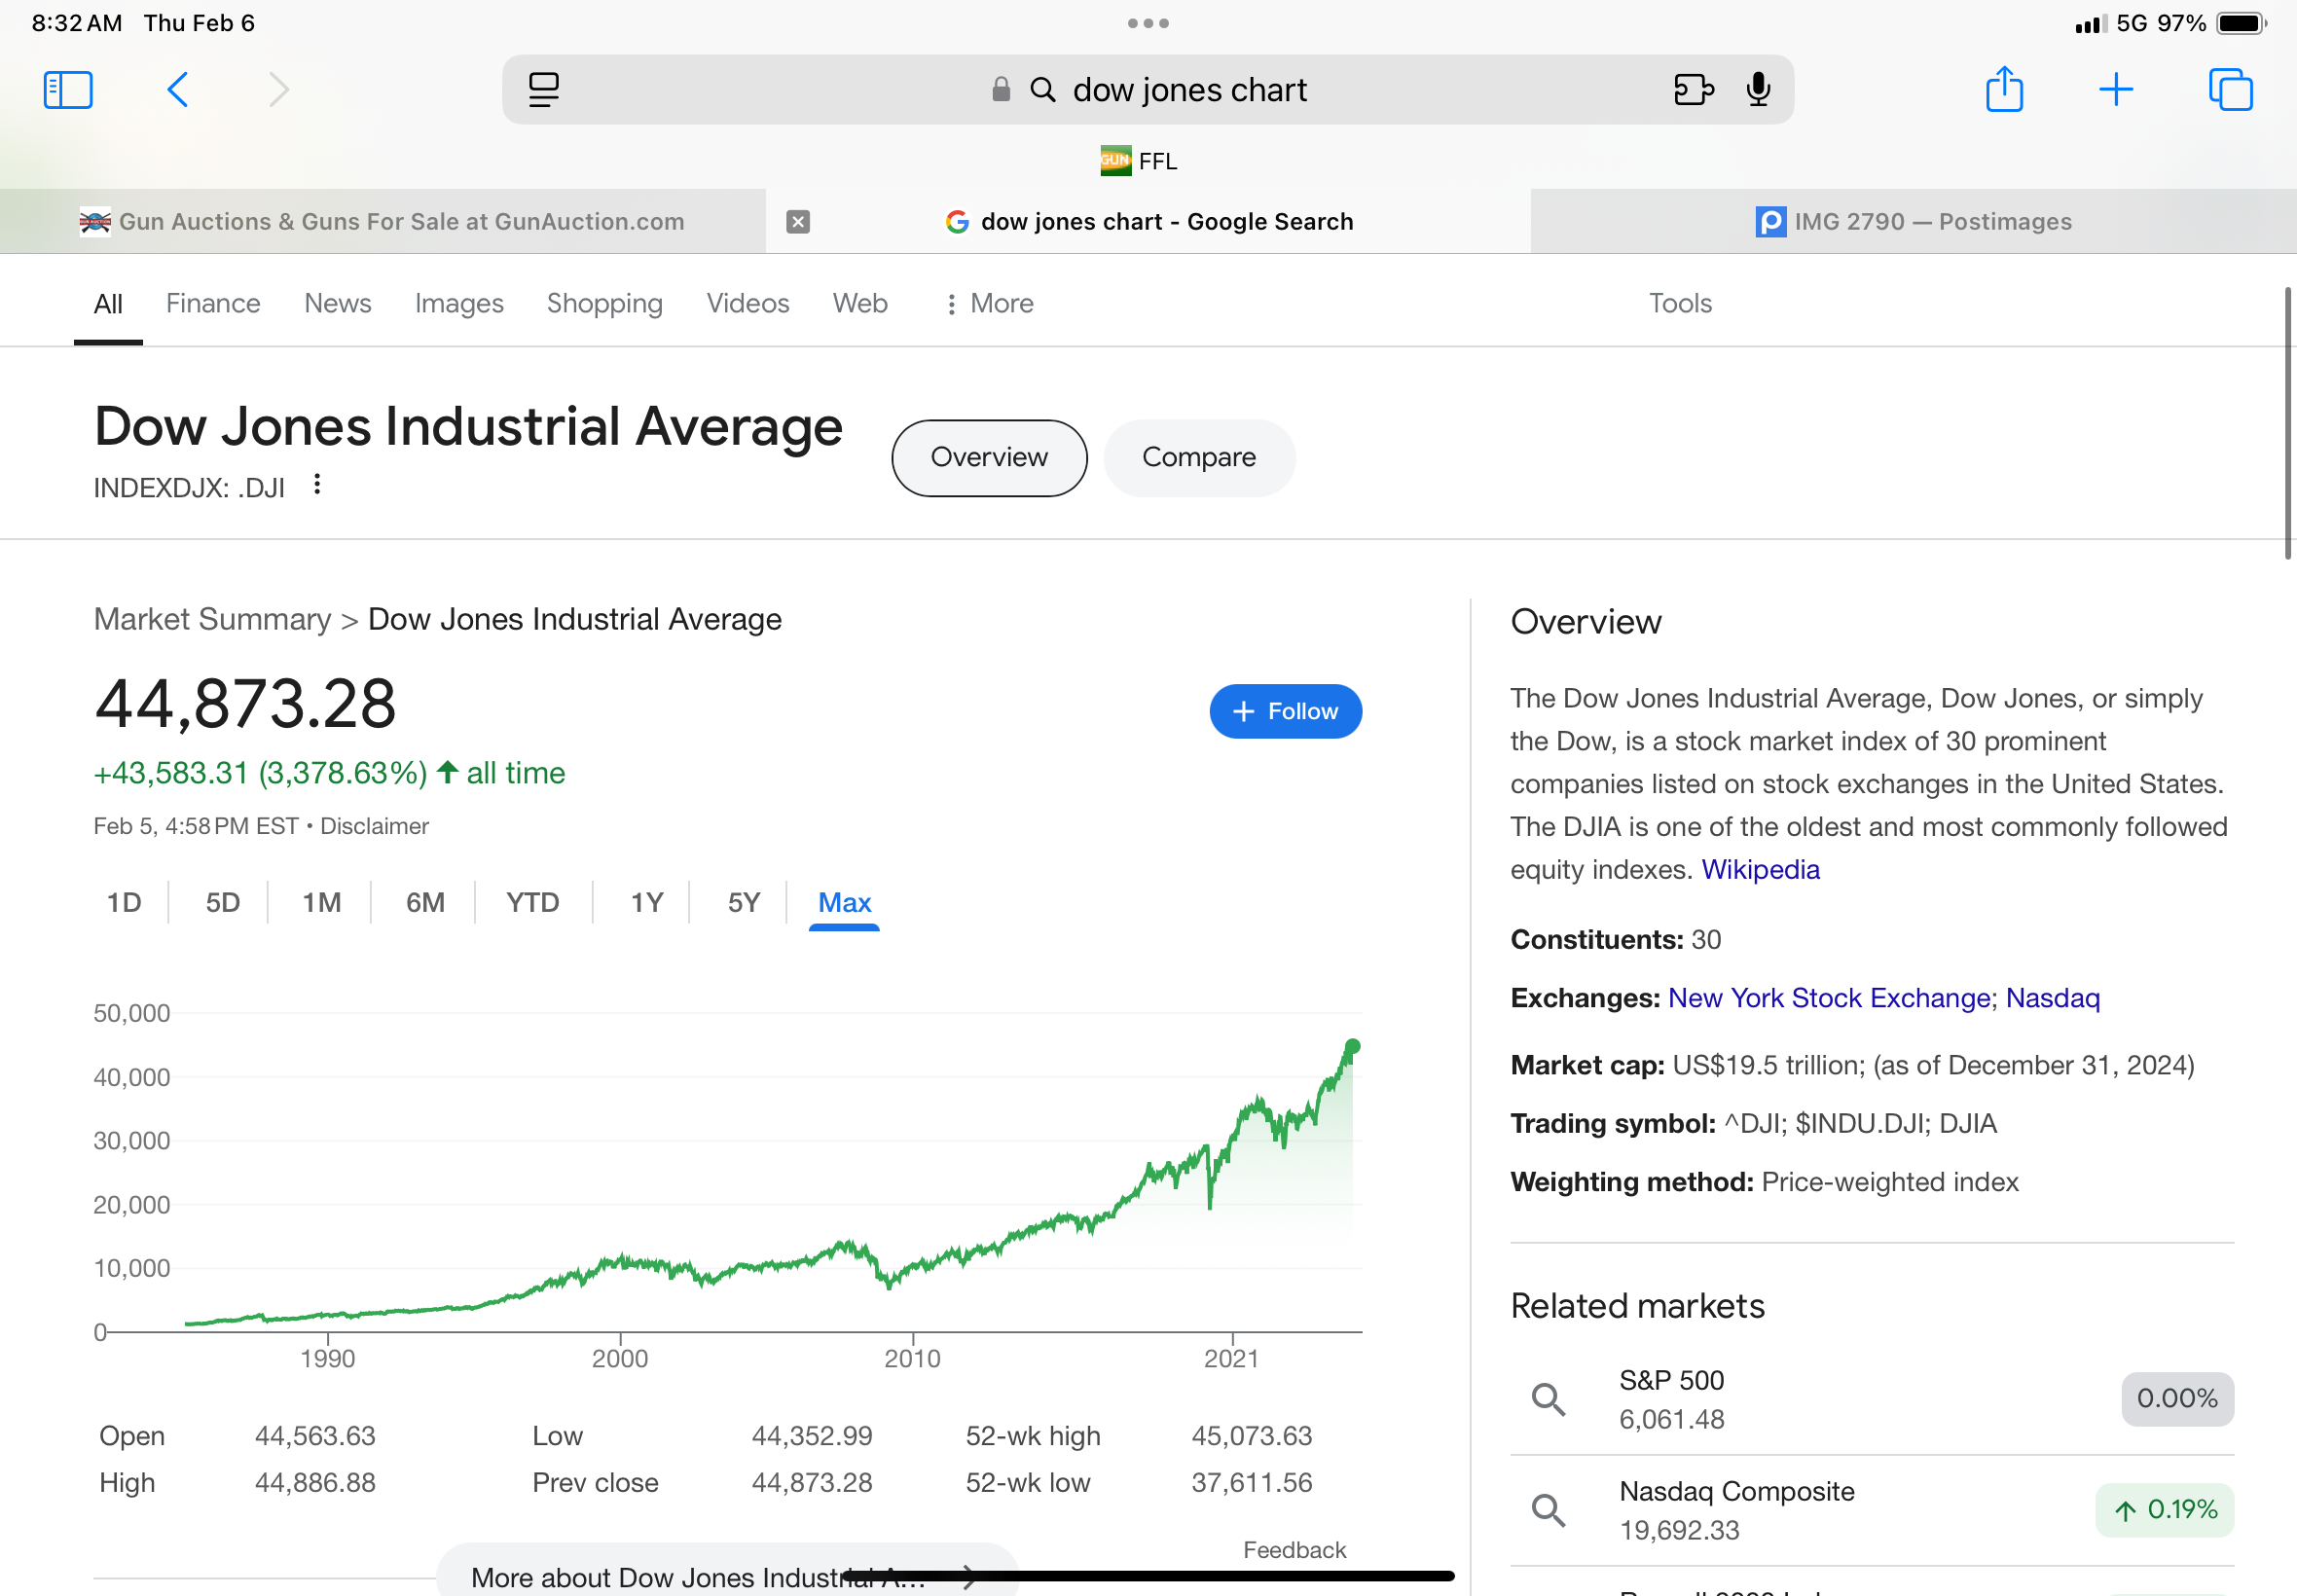2297x1596 pixels.
Task: Tap the address bar search field
Action: 1148,90
